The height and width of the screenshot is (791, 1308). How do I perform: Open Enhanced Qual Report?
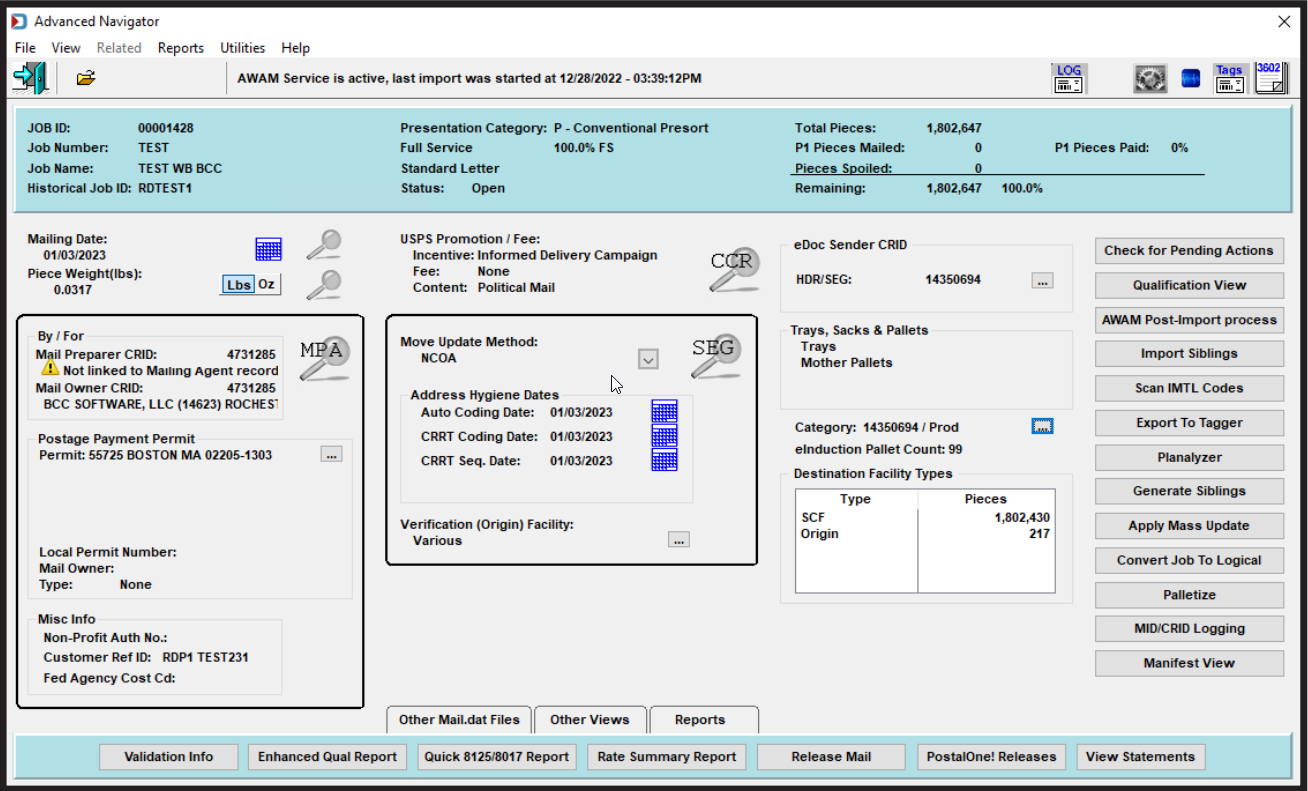click(x=328, y=757)
